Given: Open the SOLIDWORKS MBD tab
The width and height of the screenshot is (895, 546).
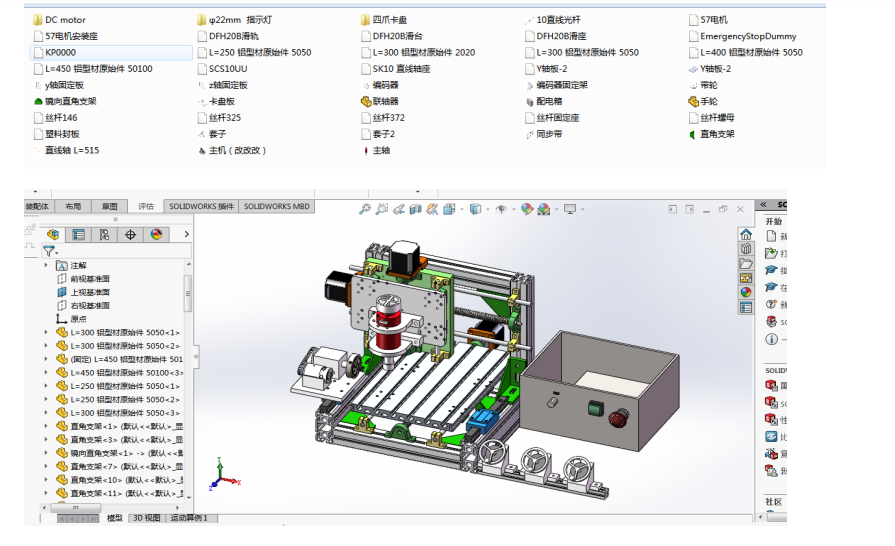Looking at the screenshot, I should click(x=277, y=206).
